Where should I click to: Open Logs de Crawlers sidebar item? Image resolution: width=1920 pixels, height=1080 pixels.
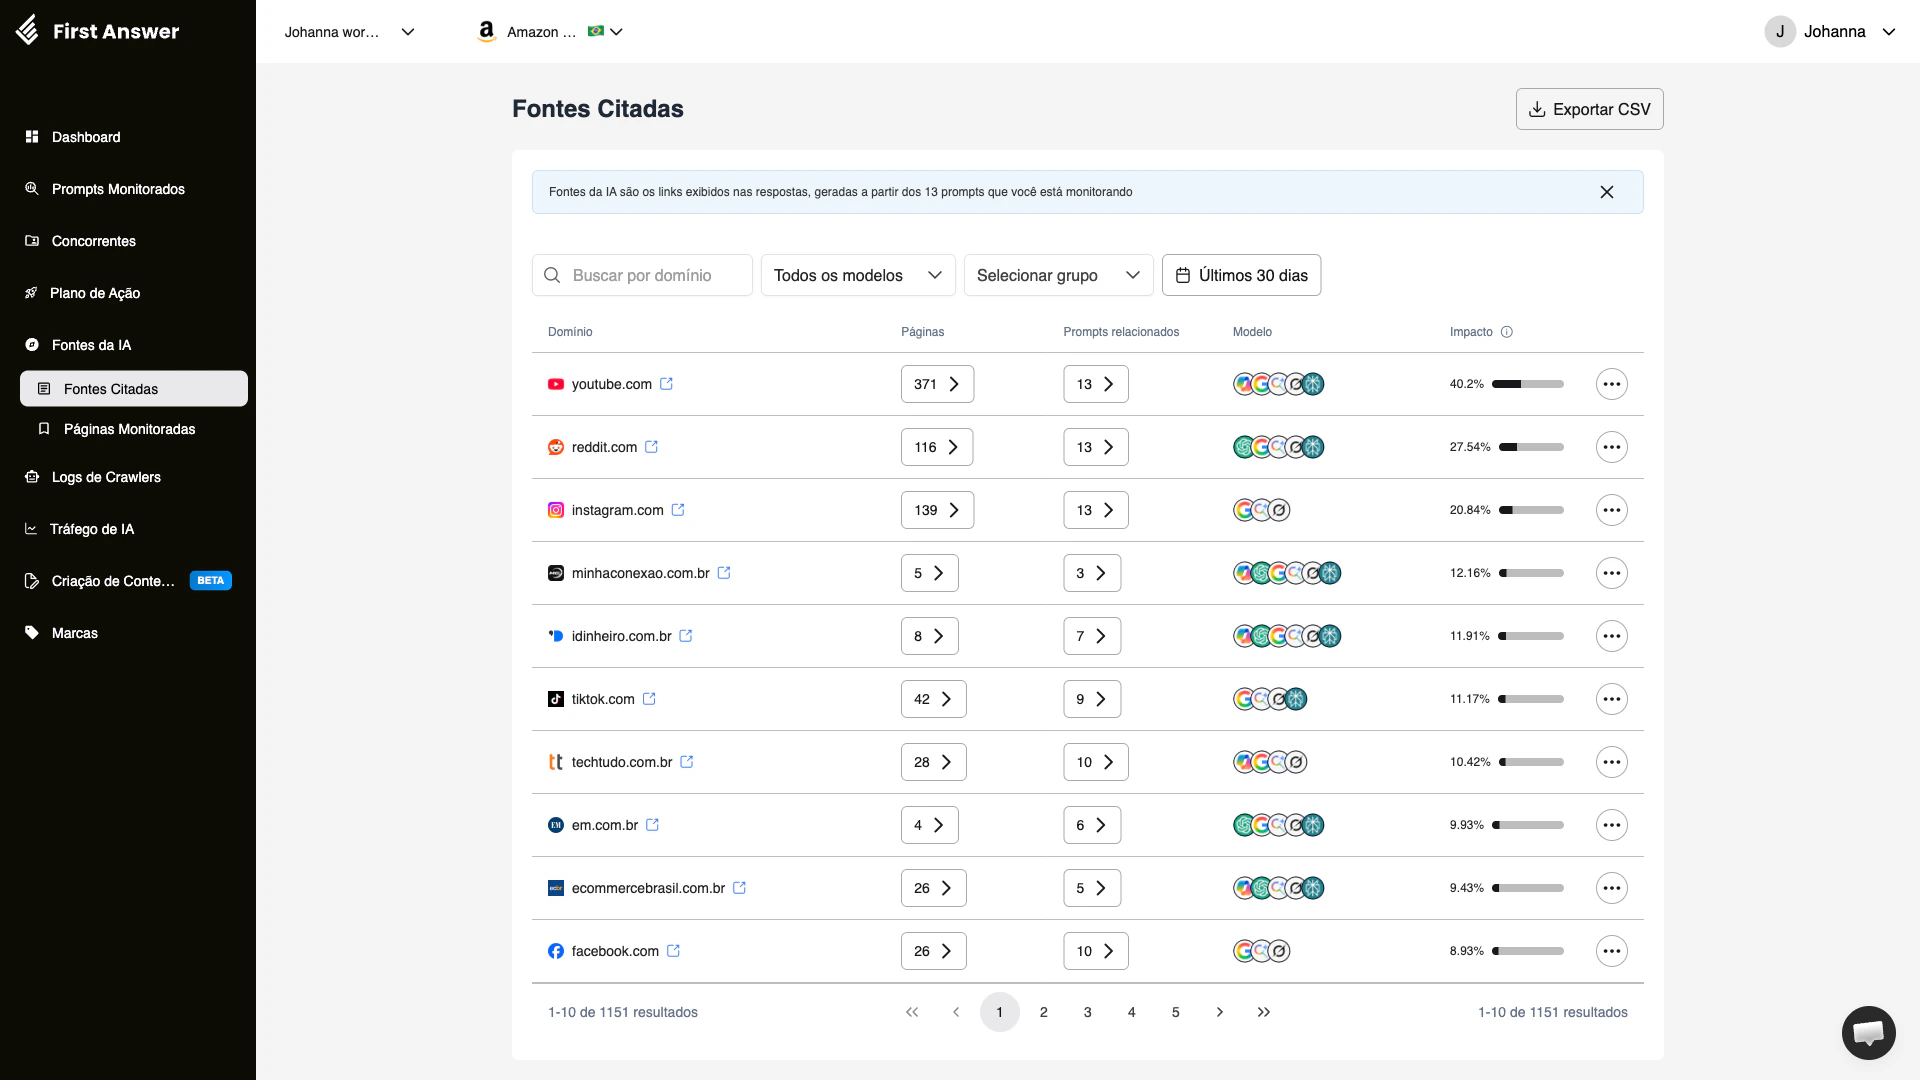106,477
